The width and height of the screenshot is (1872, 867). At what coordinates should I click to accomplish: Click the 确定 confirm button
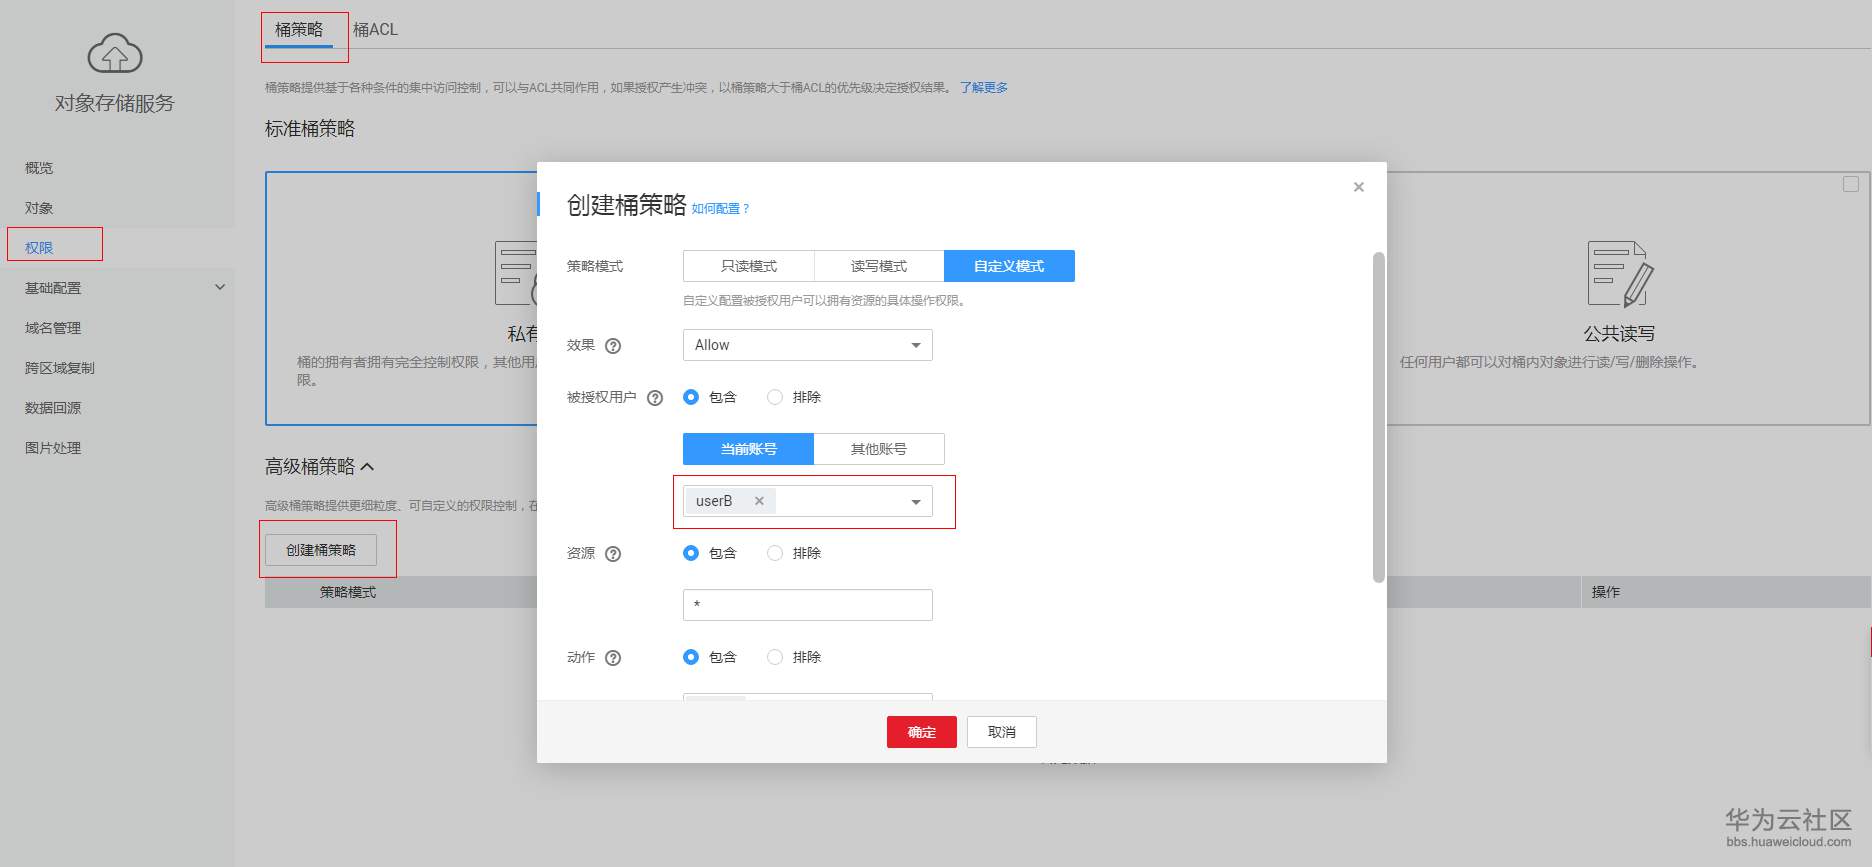(x=922, y=732)
